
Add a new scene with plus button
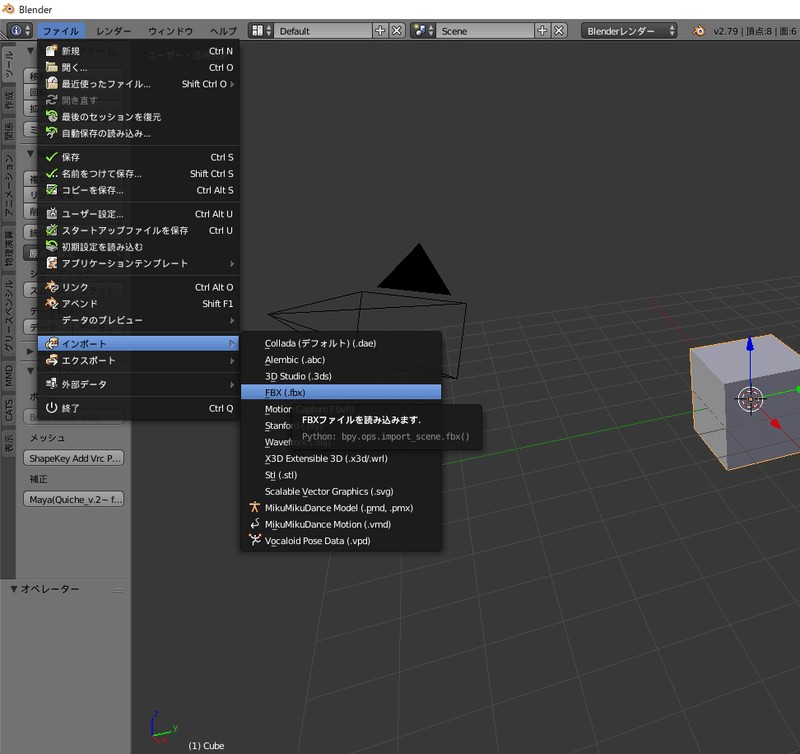[x=542, y=31]
